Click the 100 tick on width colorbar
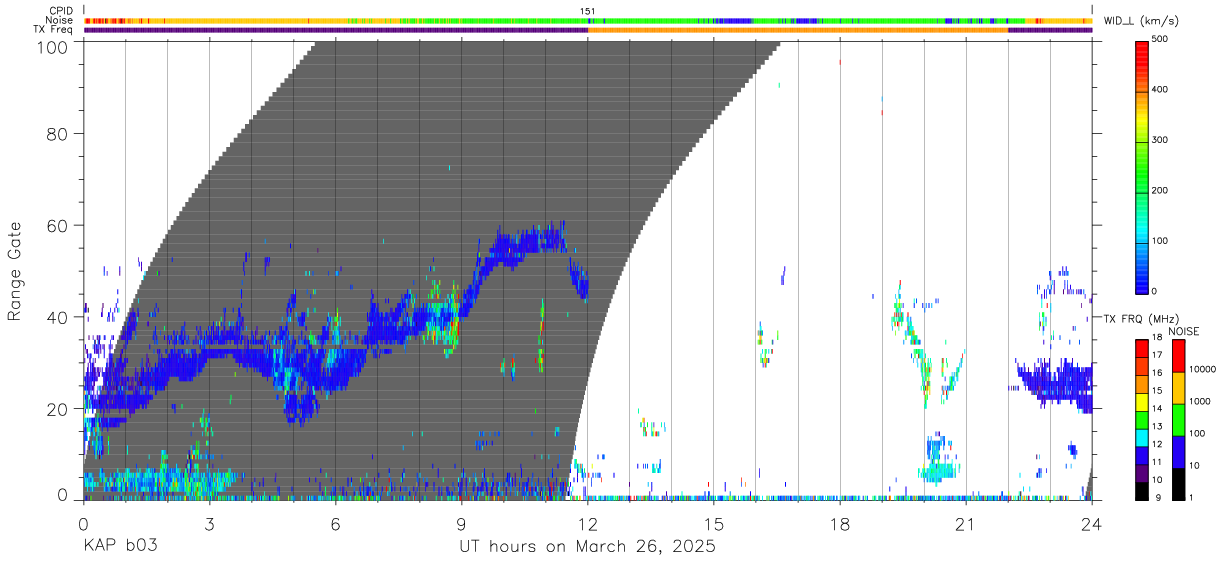This screenshot has width=1228, height=567. pyautogui.click(x=1160, y=240)
